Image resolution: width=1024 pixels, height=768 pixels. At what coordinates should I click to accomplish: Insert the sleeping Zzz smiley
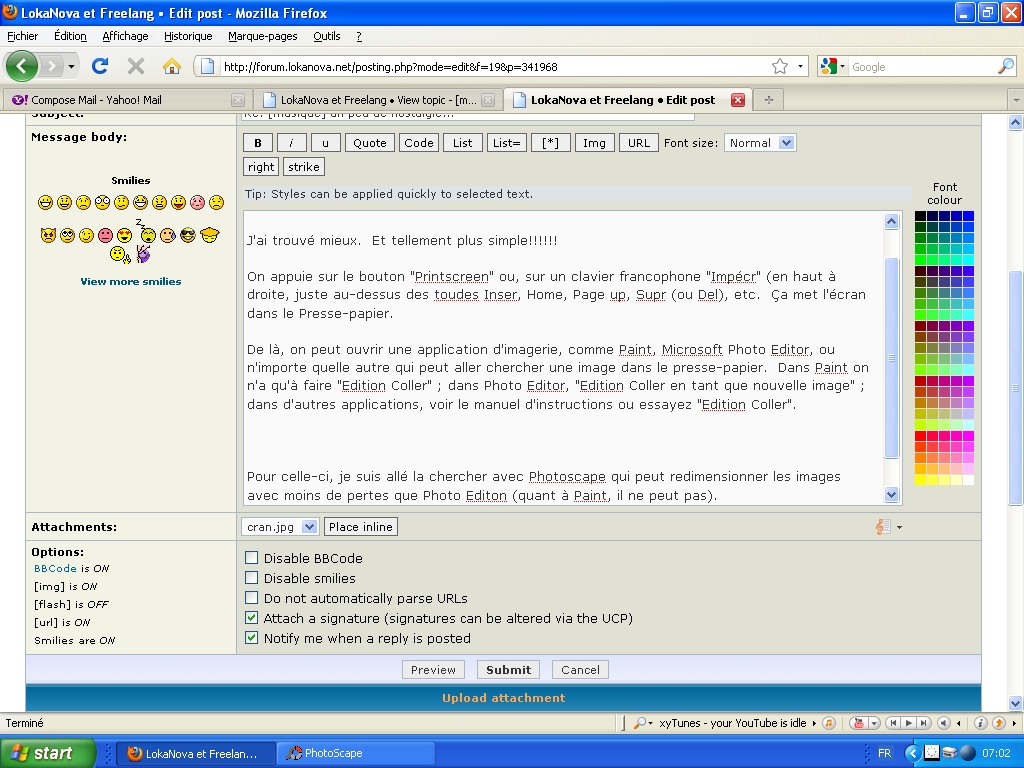147,232
